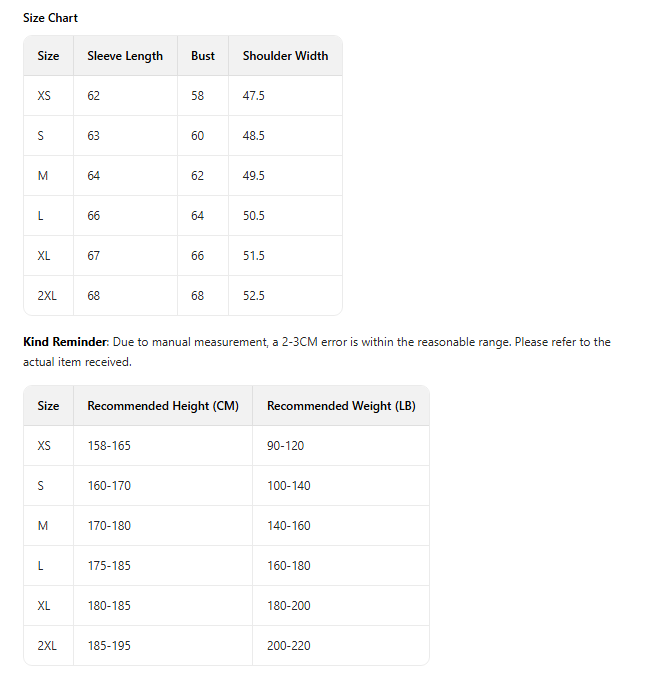Select the 158-165 height range cell
The height and width of the screenshot is (674, 670).
109,446
